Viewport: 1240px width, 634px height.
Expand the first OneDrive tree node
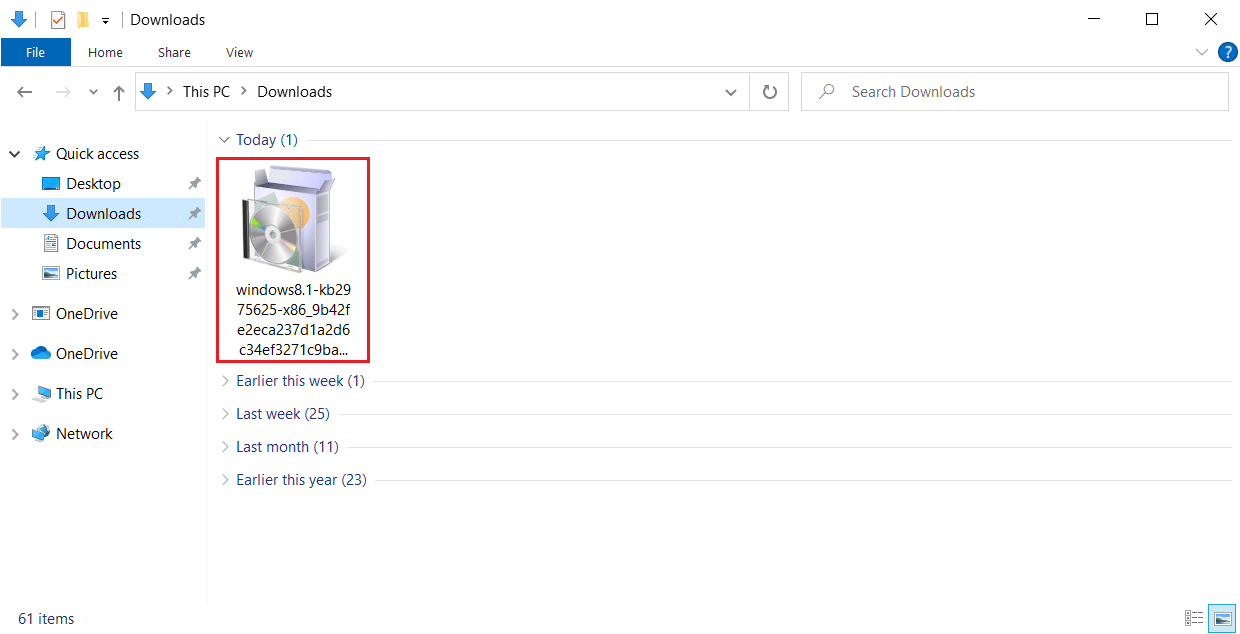[15, 314]
